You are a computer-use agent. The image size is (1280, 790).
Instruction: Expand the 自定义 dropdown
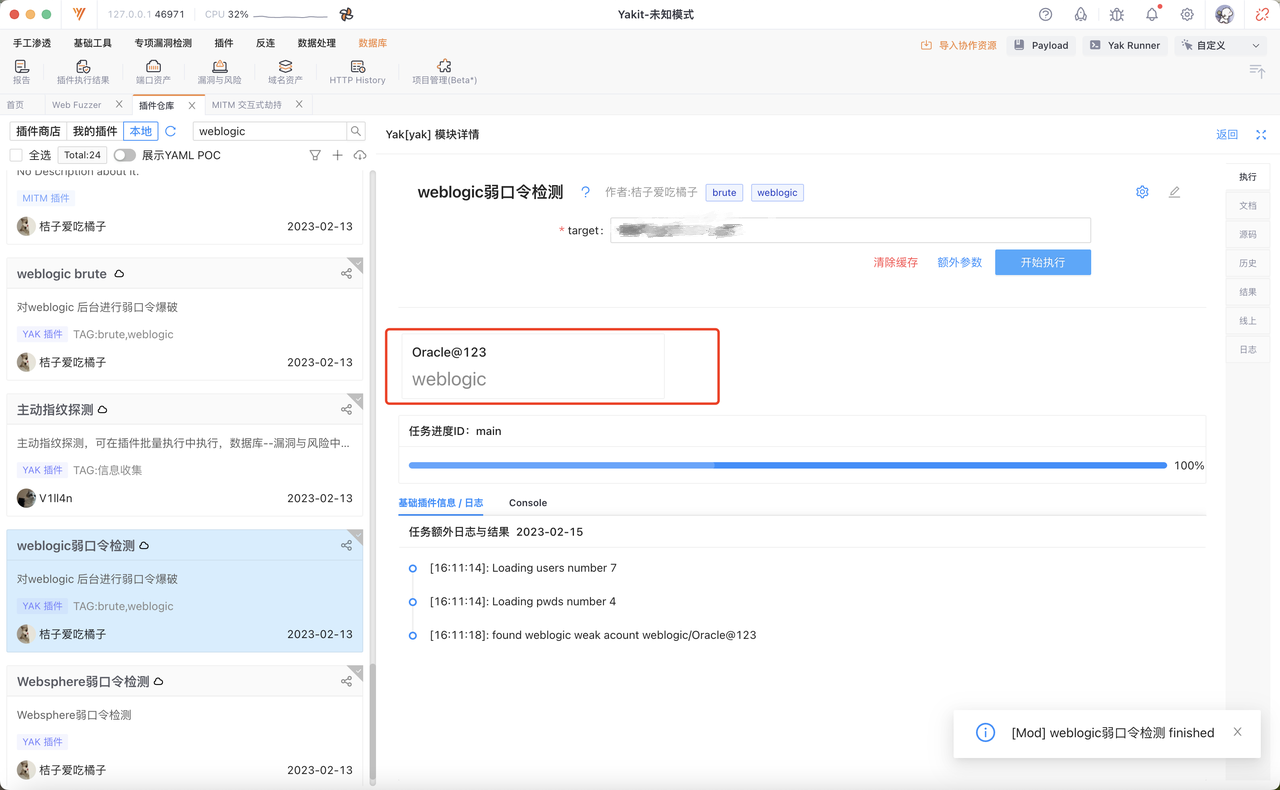coord(1221,45)
